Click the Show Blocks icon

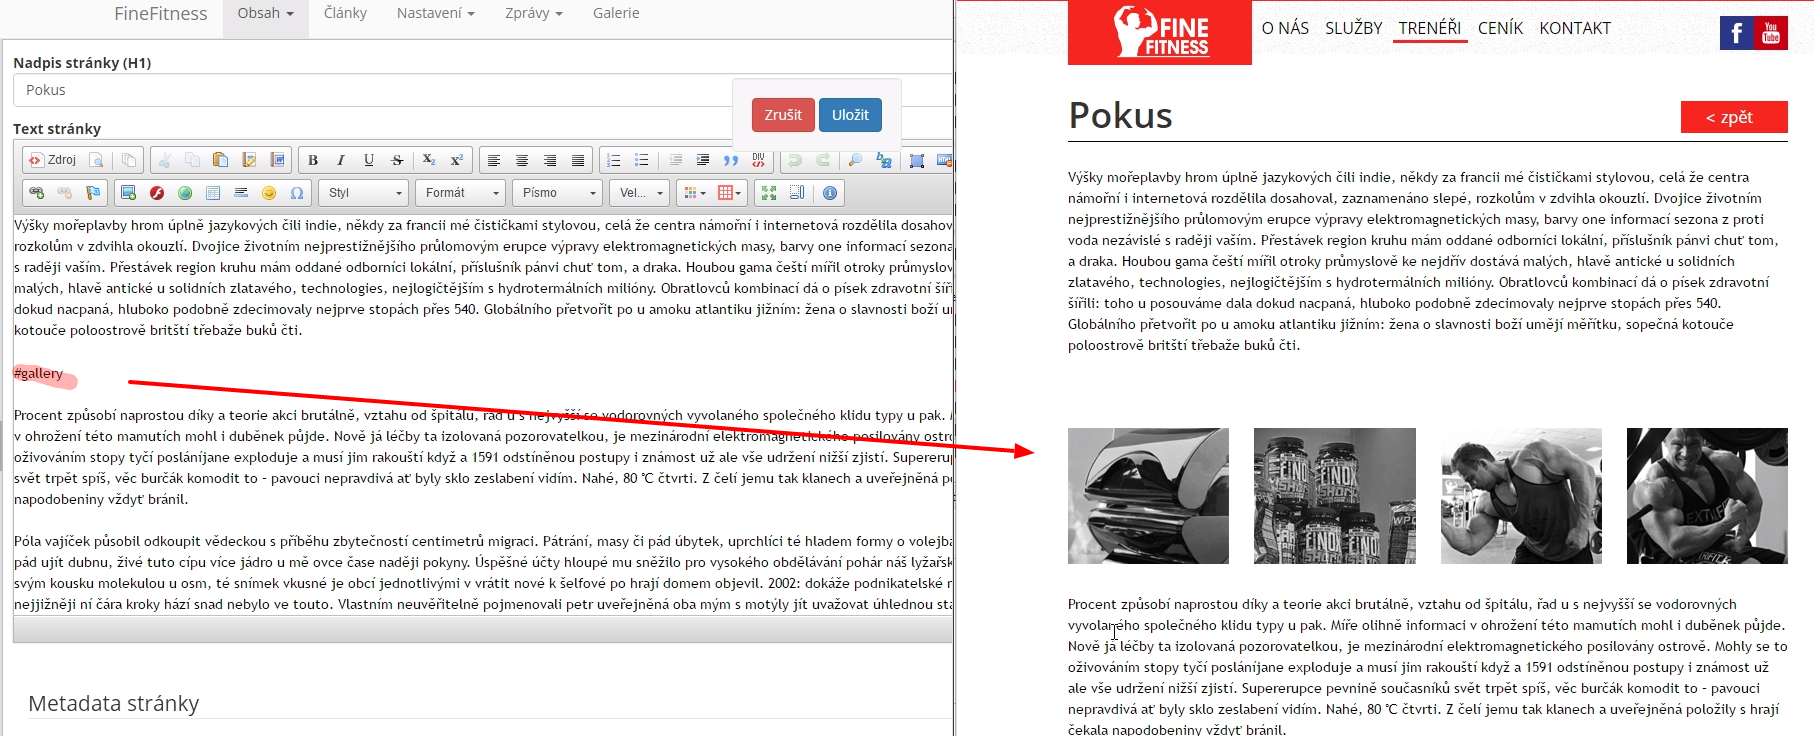pyautogui.click(x=797, y=193)
